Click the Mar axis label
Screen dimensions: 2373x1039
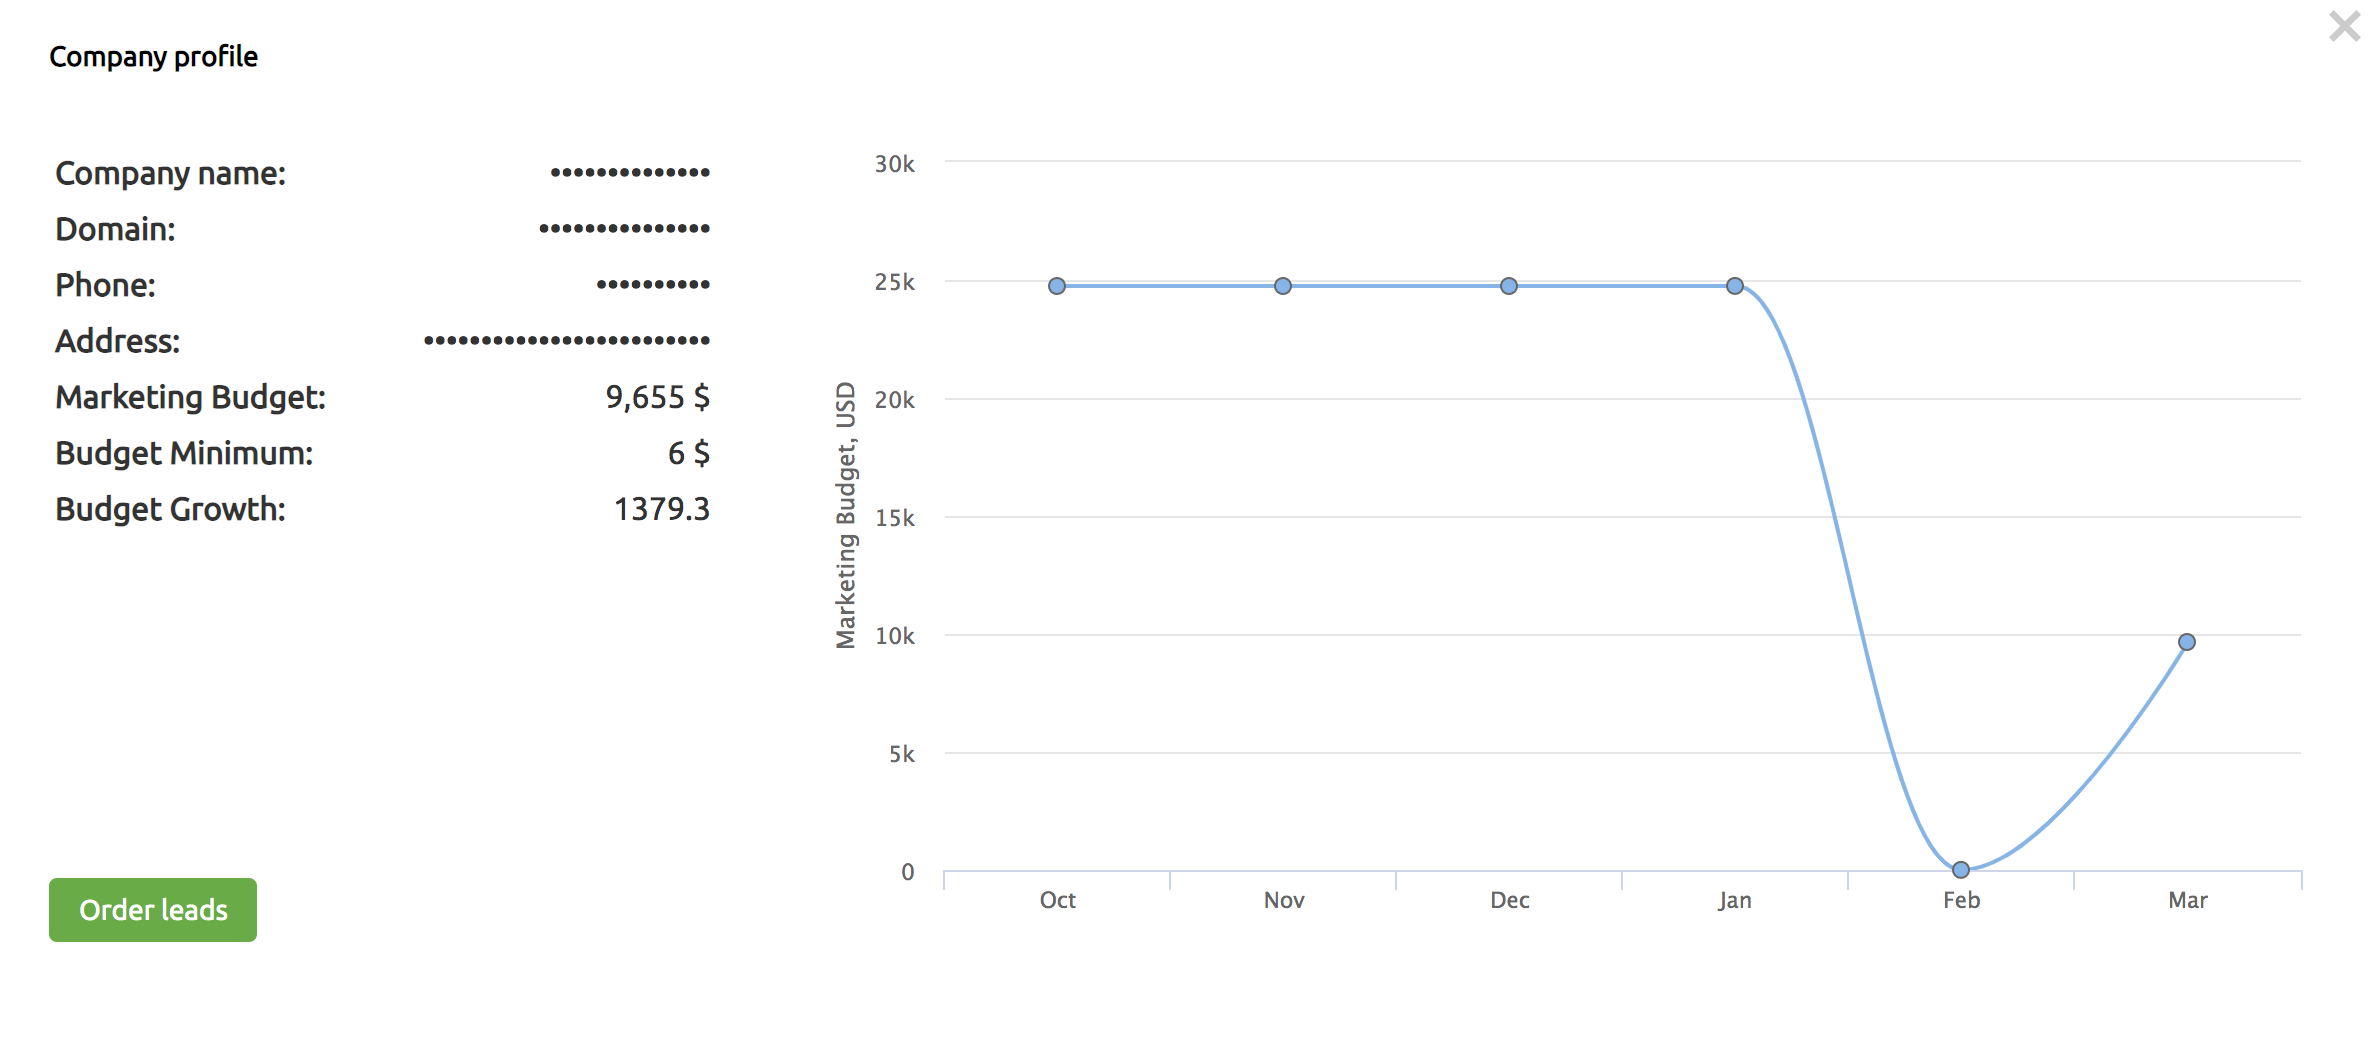(2187, 899)
